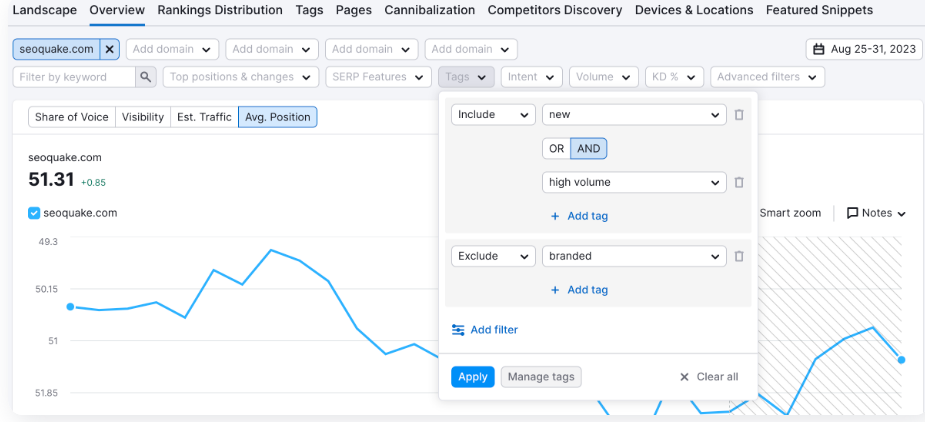The image size is (925, 422).
Task: Open the last Add domain dropdown
Action: [x=471, y=50]
